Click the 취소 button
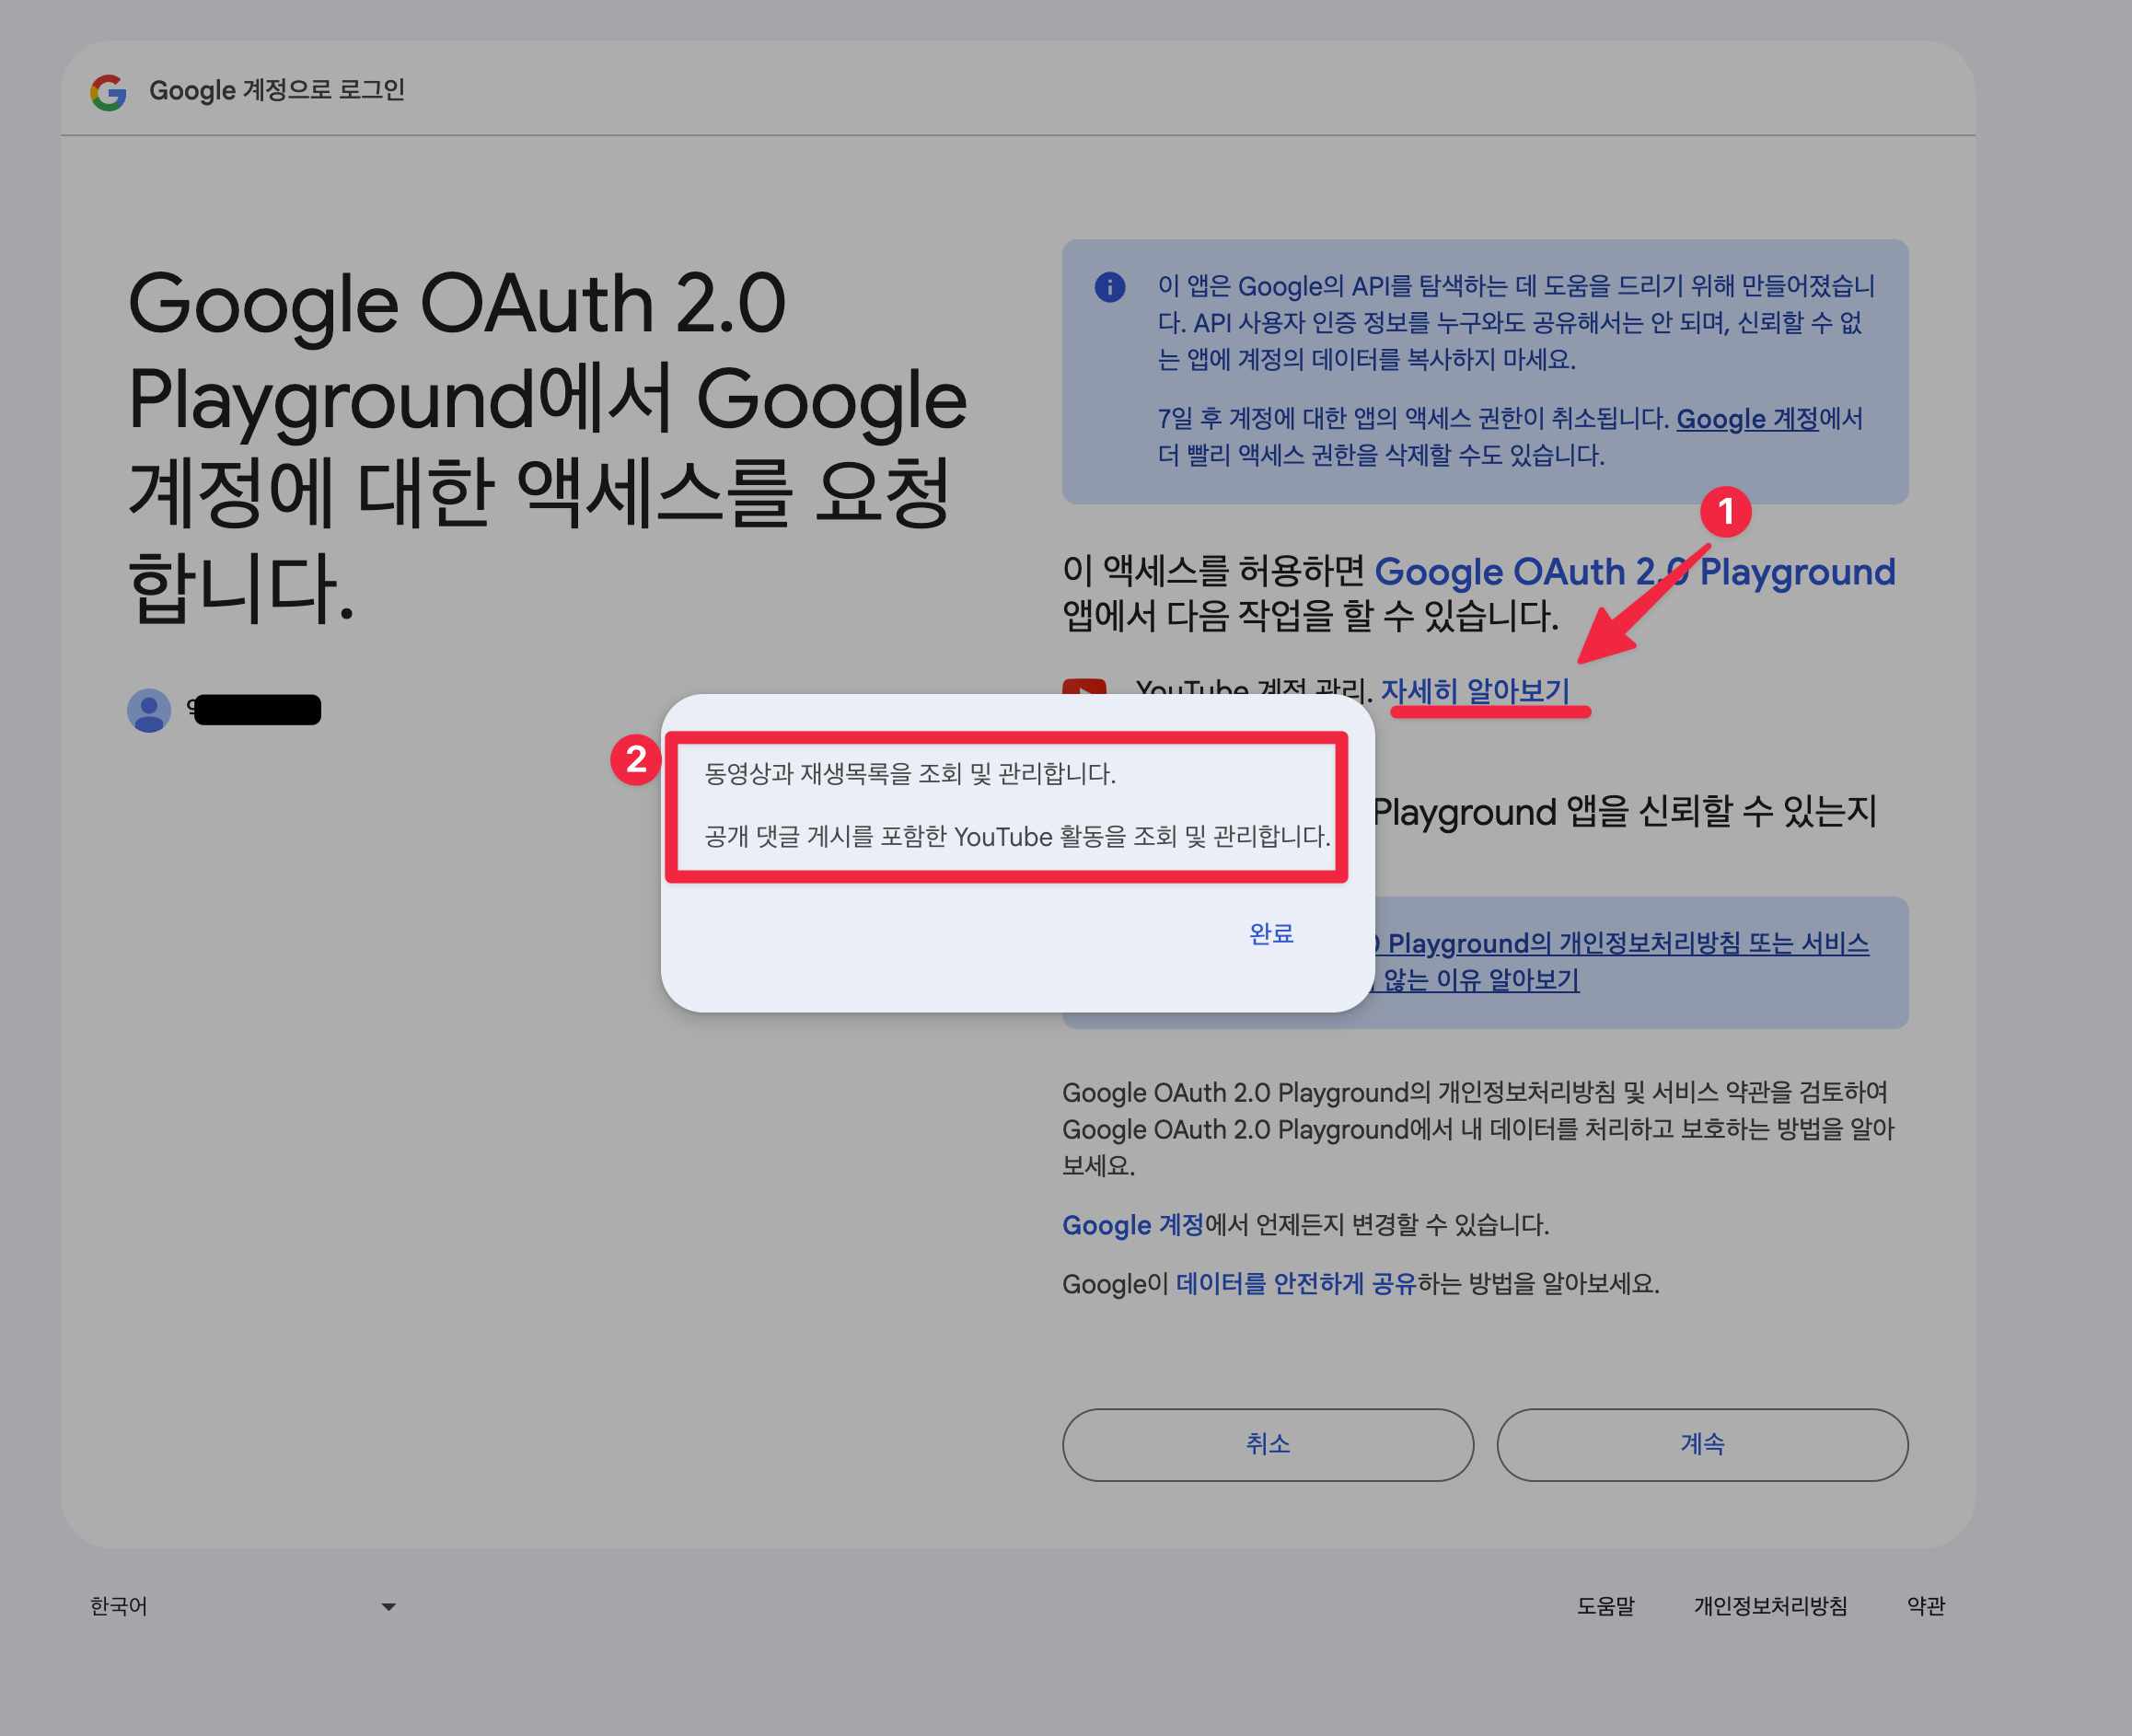The image size is (2132, 1736). coord(1267,1444)
